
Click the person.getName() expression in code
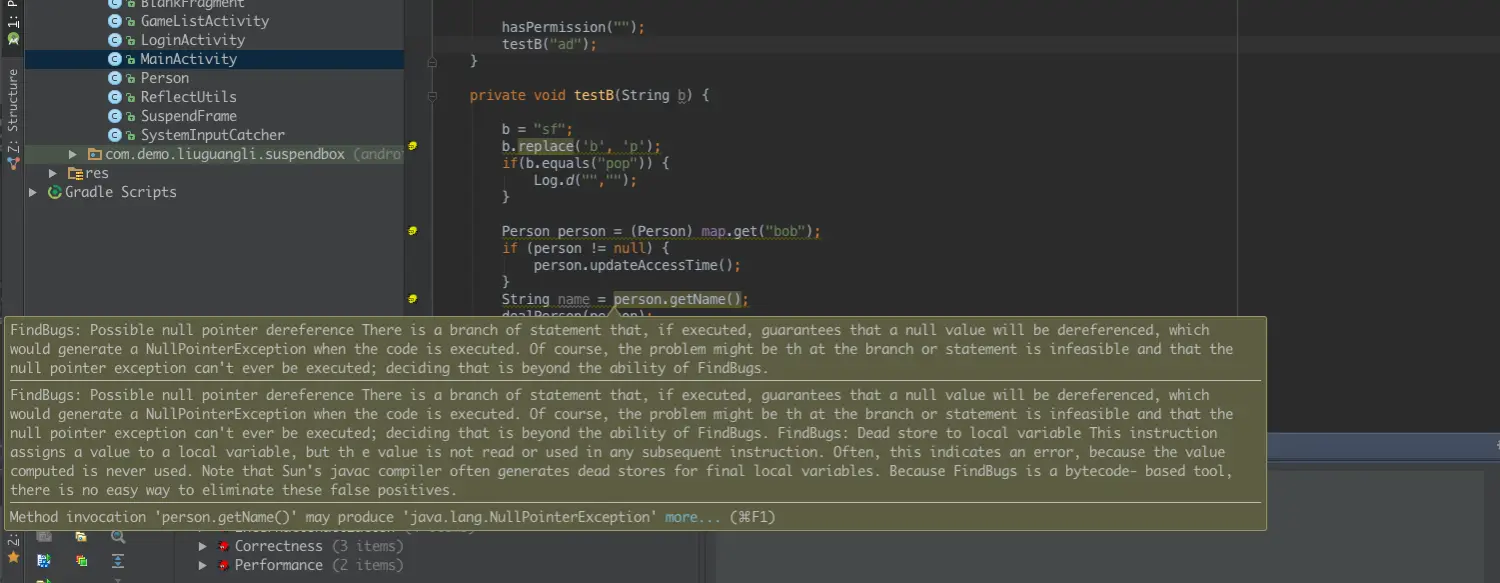679,299
